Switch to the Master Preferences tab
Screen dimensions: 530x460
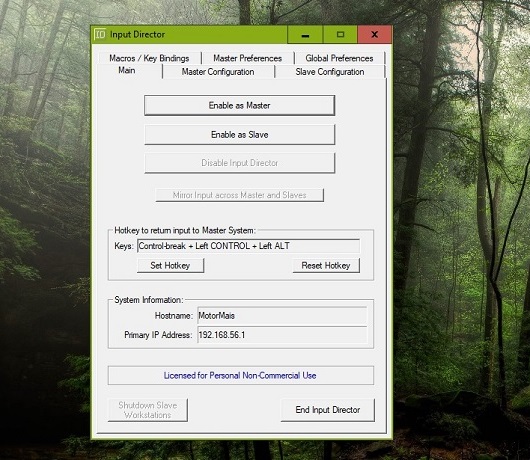(247, 58)
